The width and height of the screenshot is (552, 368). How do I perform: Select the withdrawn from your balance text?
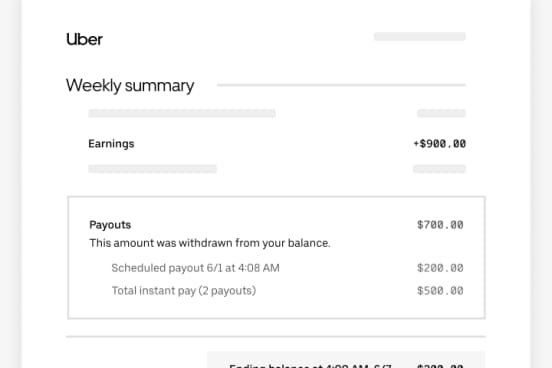pos(210,243)
